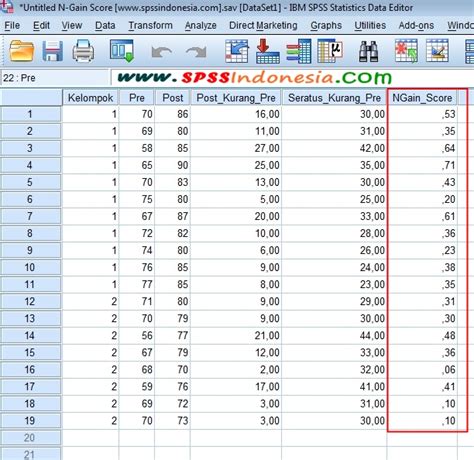
Task: Open the Analyze menu
Action: click(201, 25)
